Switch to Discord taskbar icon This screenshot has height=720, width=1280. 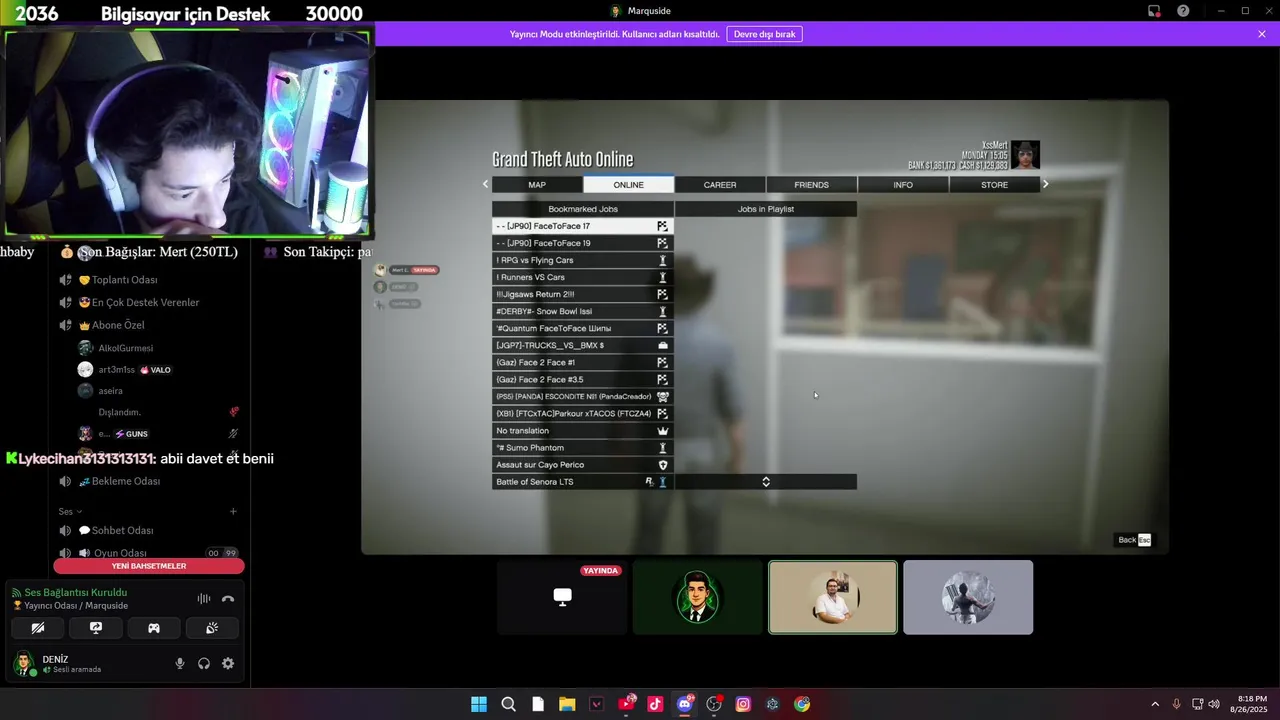[x=685, y=704]
